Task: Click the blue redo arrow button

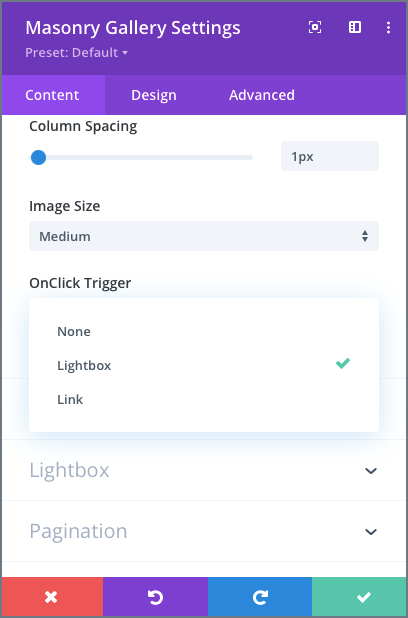Action: tap(260, 597)
